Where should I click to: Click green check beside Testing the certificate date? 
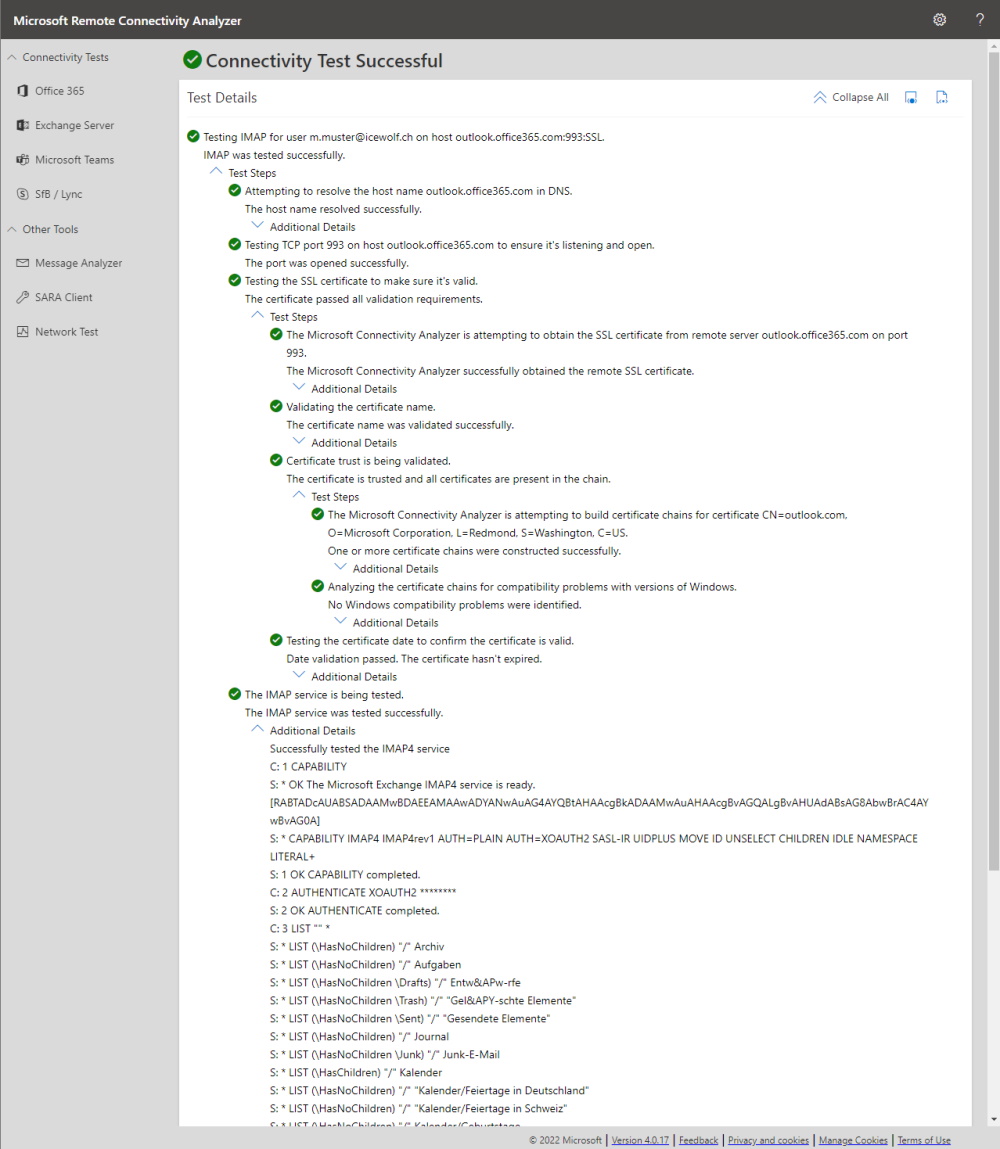tap(276, 640)
